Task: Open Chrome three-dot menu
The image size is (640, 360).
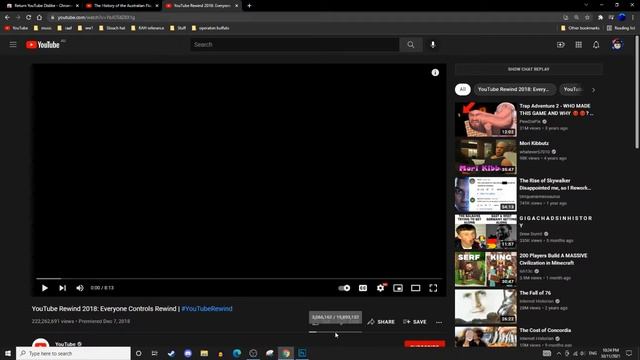Action: point(633,18)
